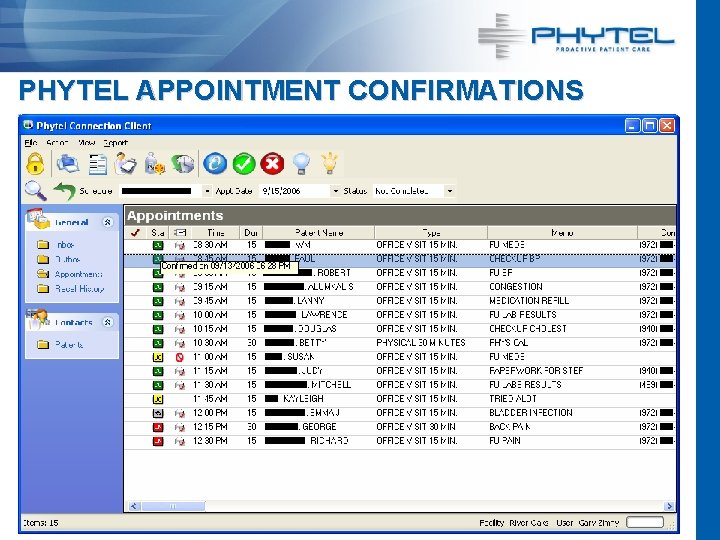
Task: Click the blue globe browser icon
Action: (x=215, y=163)
